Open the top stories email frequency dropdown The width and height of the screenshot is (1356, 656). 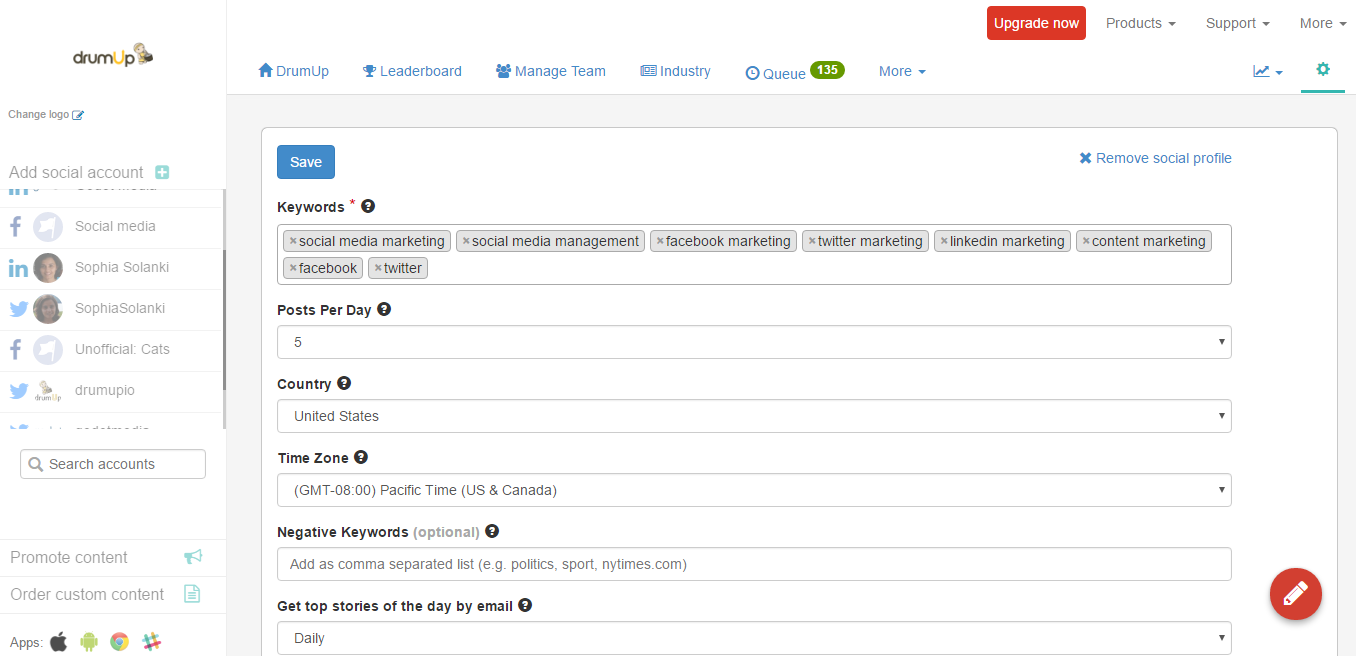pyautogui.click(x=754, y=638)
